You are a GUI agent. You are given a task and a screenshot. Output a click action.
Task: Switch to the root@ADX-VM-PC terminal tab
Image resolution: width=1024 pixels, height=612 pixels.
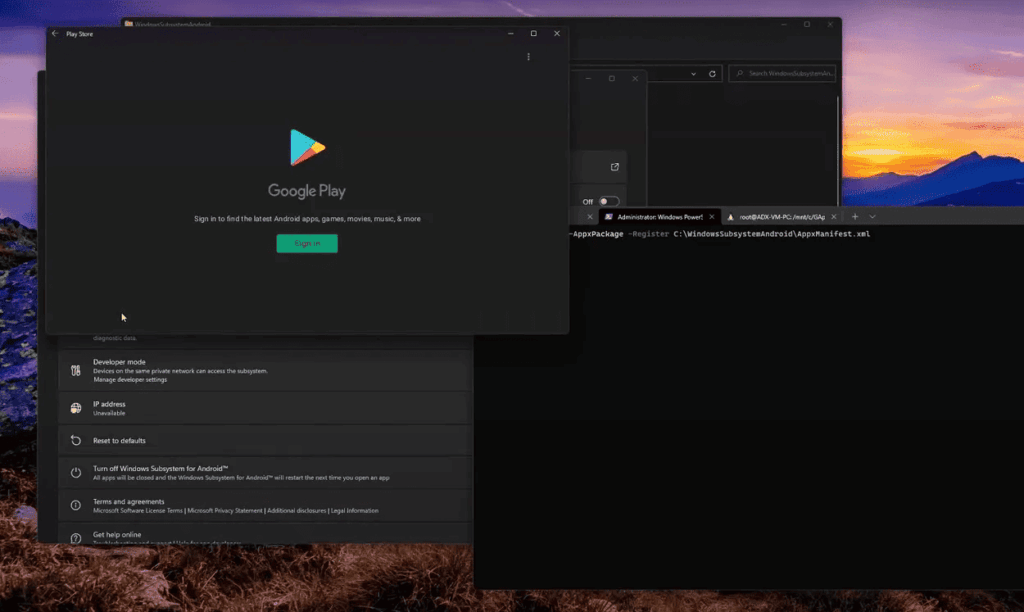pos(782,217)
